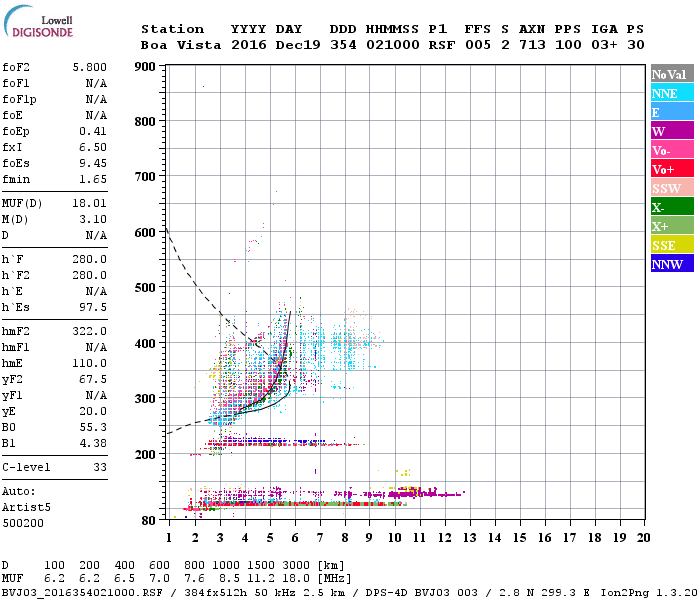The height and width of the screenshot is (600, 700).
Task: Click the 021000 time value in header
Action: 393,45
